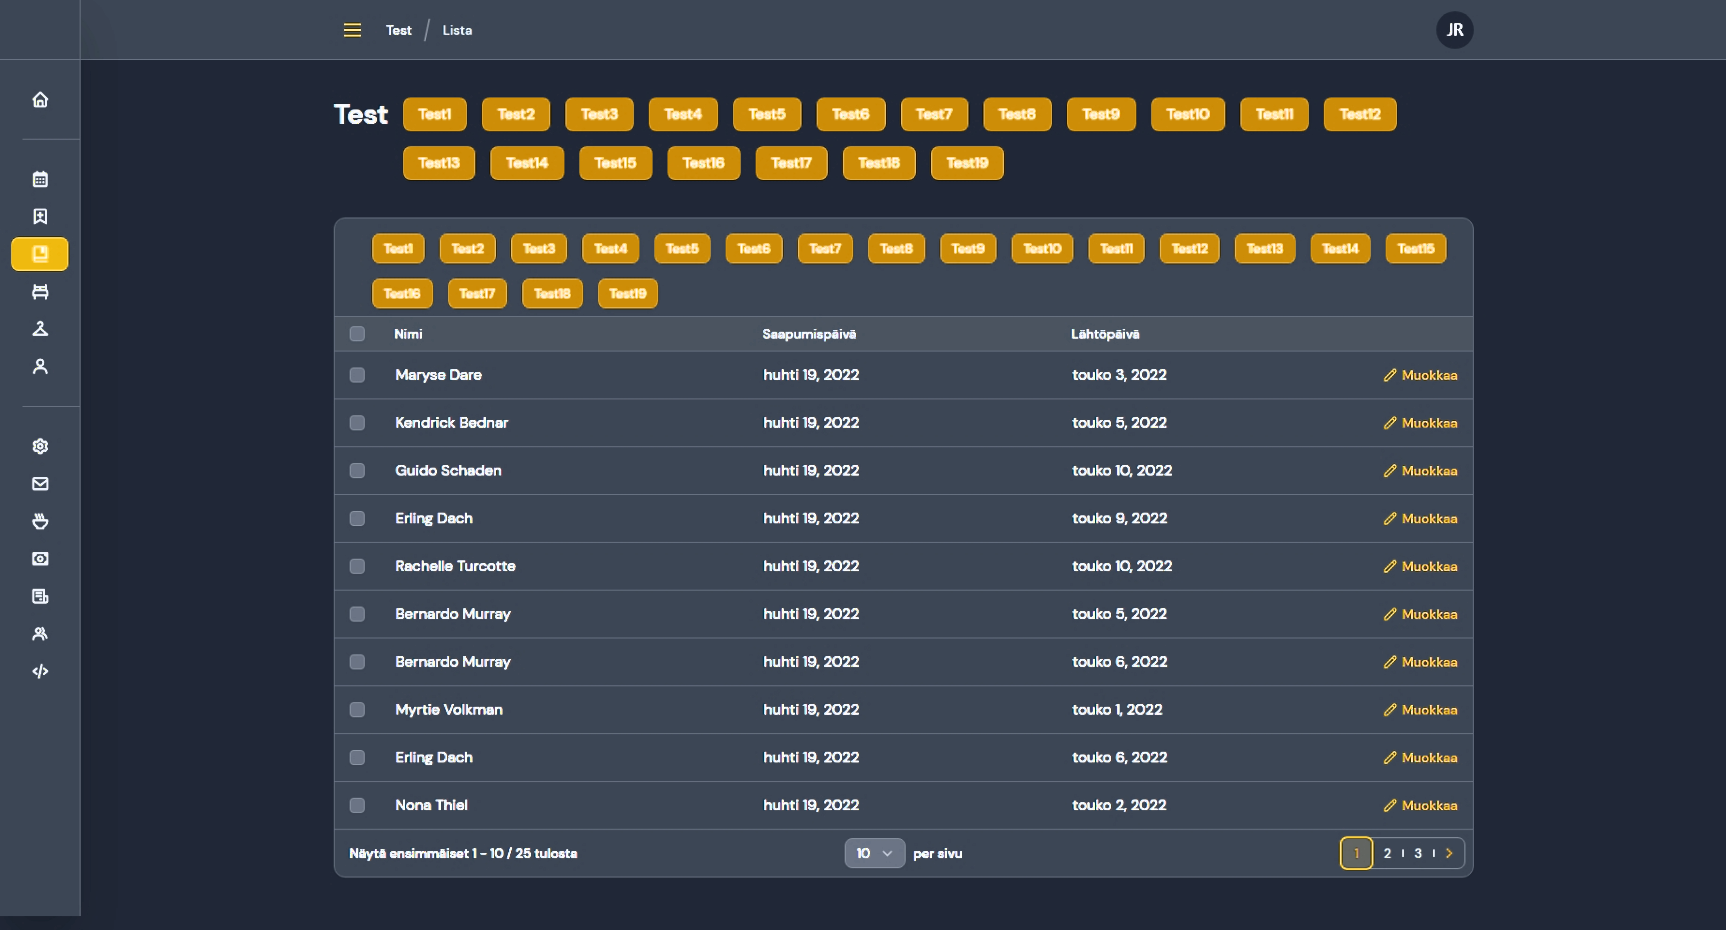The image size is (1726, 930).
Task: Go to the home icon in sidebar
Action: coord(40,99)
